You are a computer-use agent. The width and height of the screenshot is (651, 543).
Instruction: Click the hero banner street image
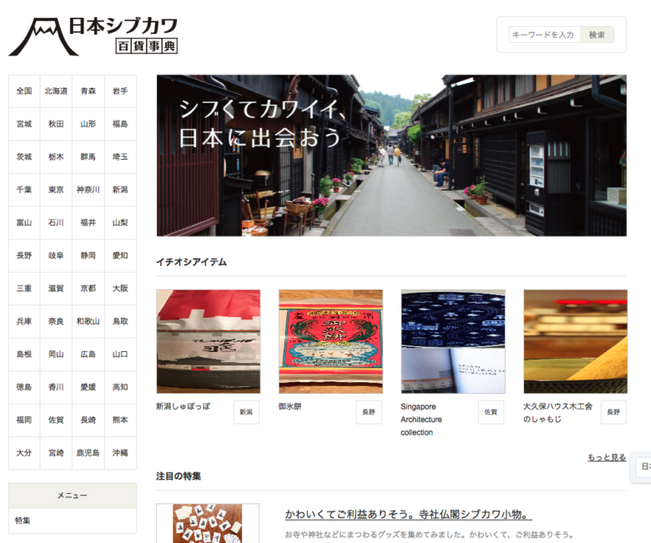391,155
